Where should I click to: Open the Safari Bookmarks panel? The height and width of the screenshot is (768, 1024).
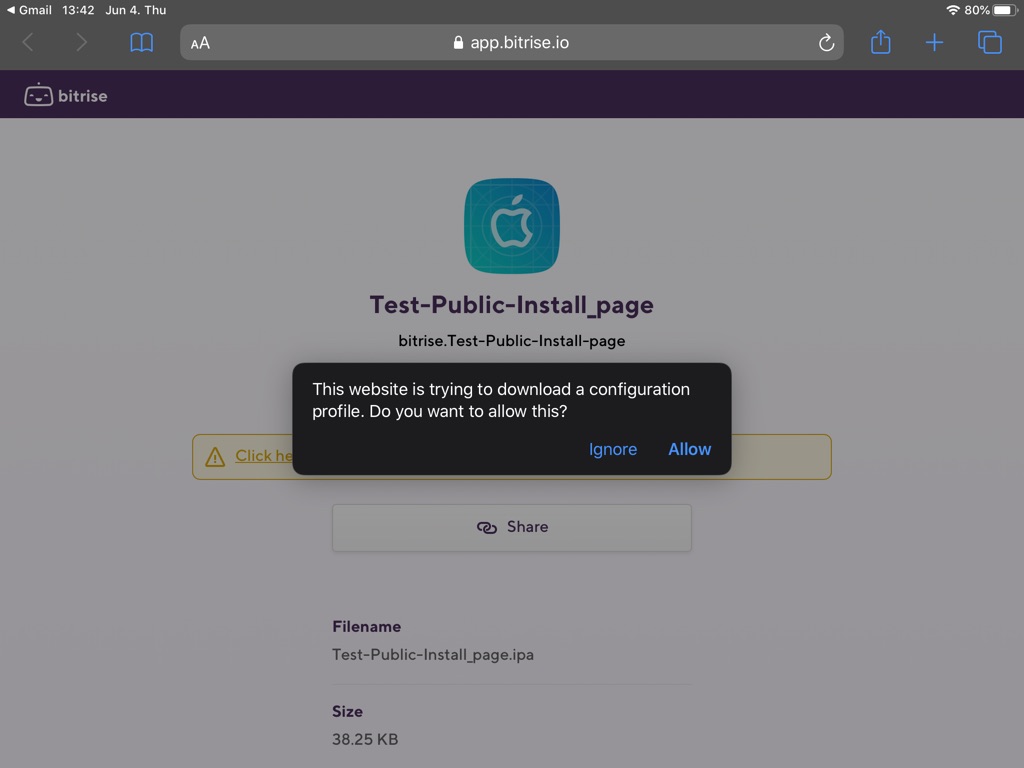pos(141,42)
